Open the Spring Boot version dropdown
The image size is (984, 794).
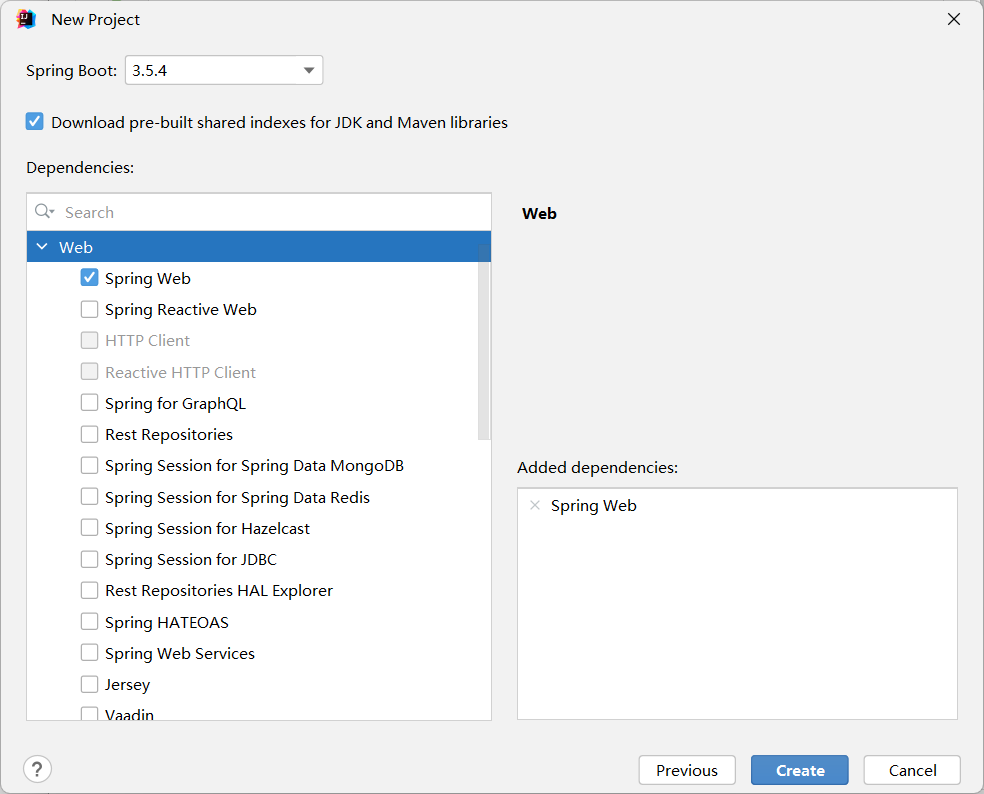[224, 70]
